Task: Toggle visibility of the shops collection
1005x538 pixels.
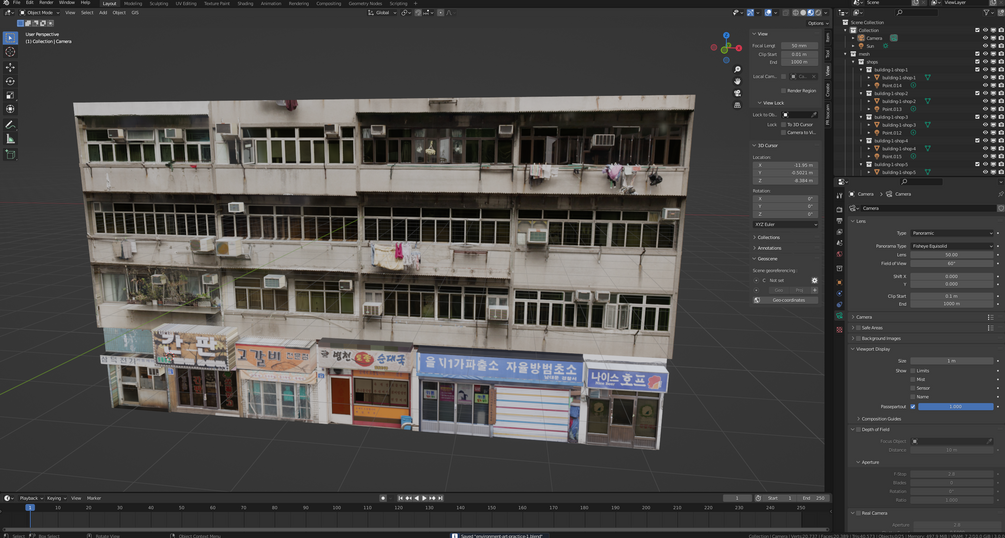Action: click(x=985, y=62)
